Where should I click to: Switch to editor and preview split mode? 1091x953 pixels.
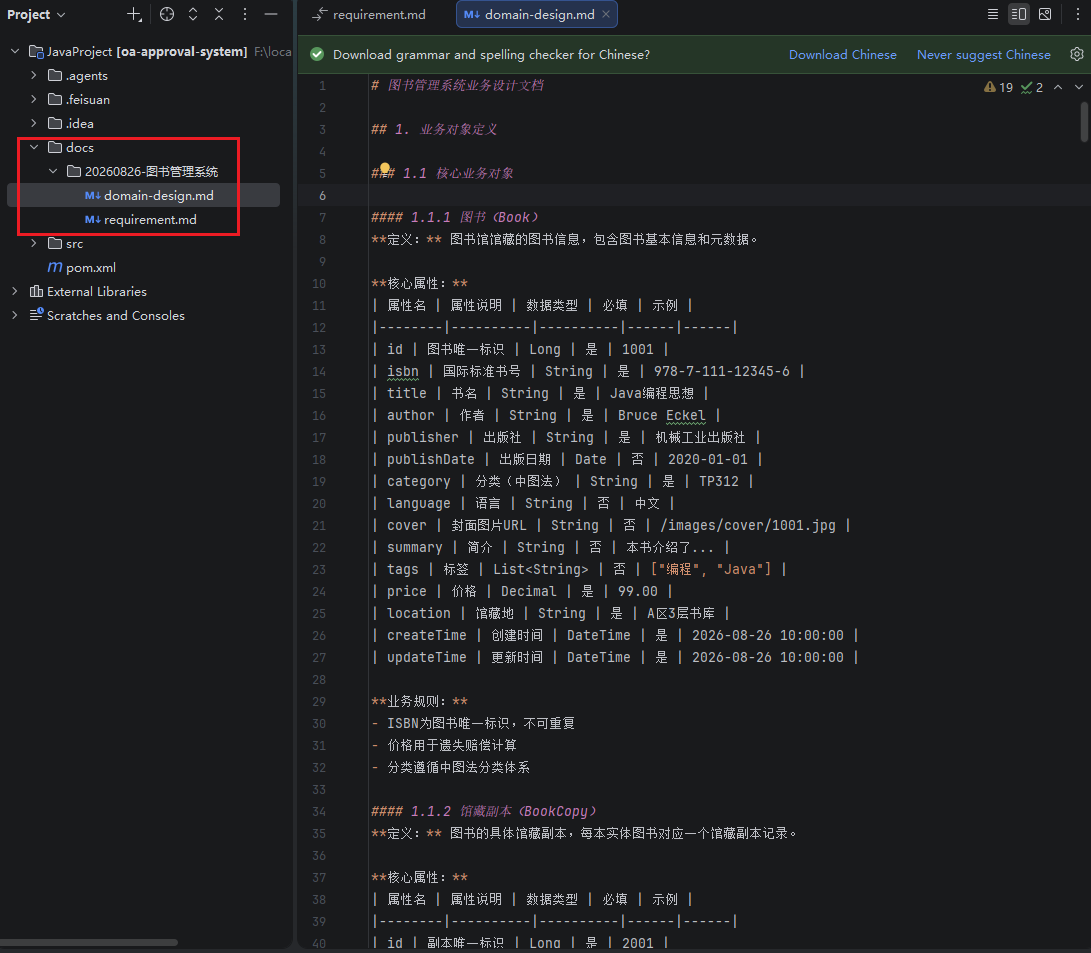tap(1019, 15)
